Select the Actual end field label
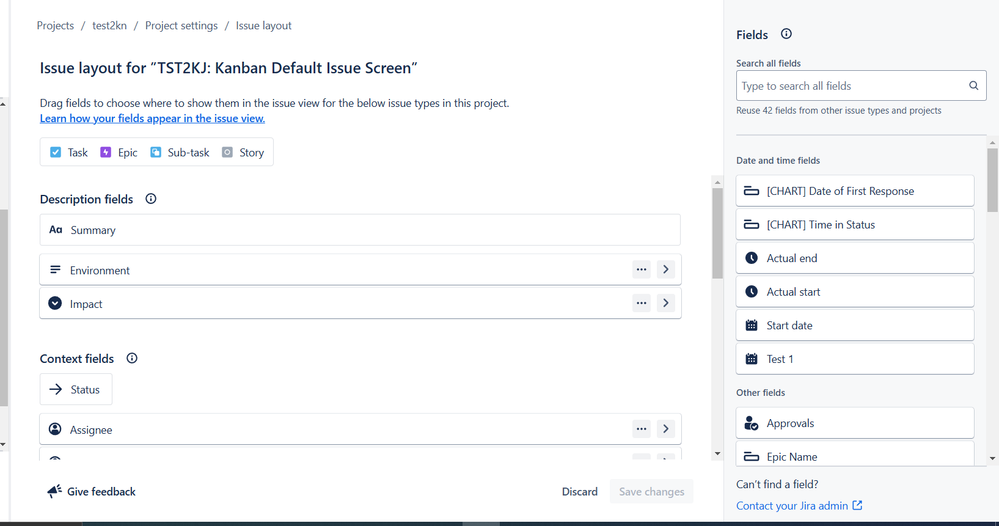 click(792, 258)
